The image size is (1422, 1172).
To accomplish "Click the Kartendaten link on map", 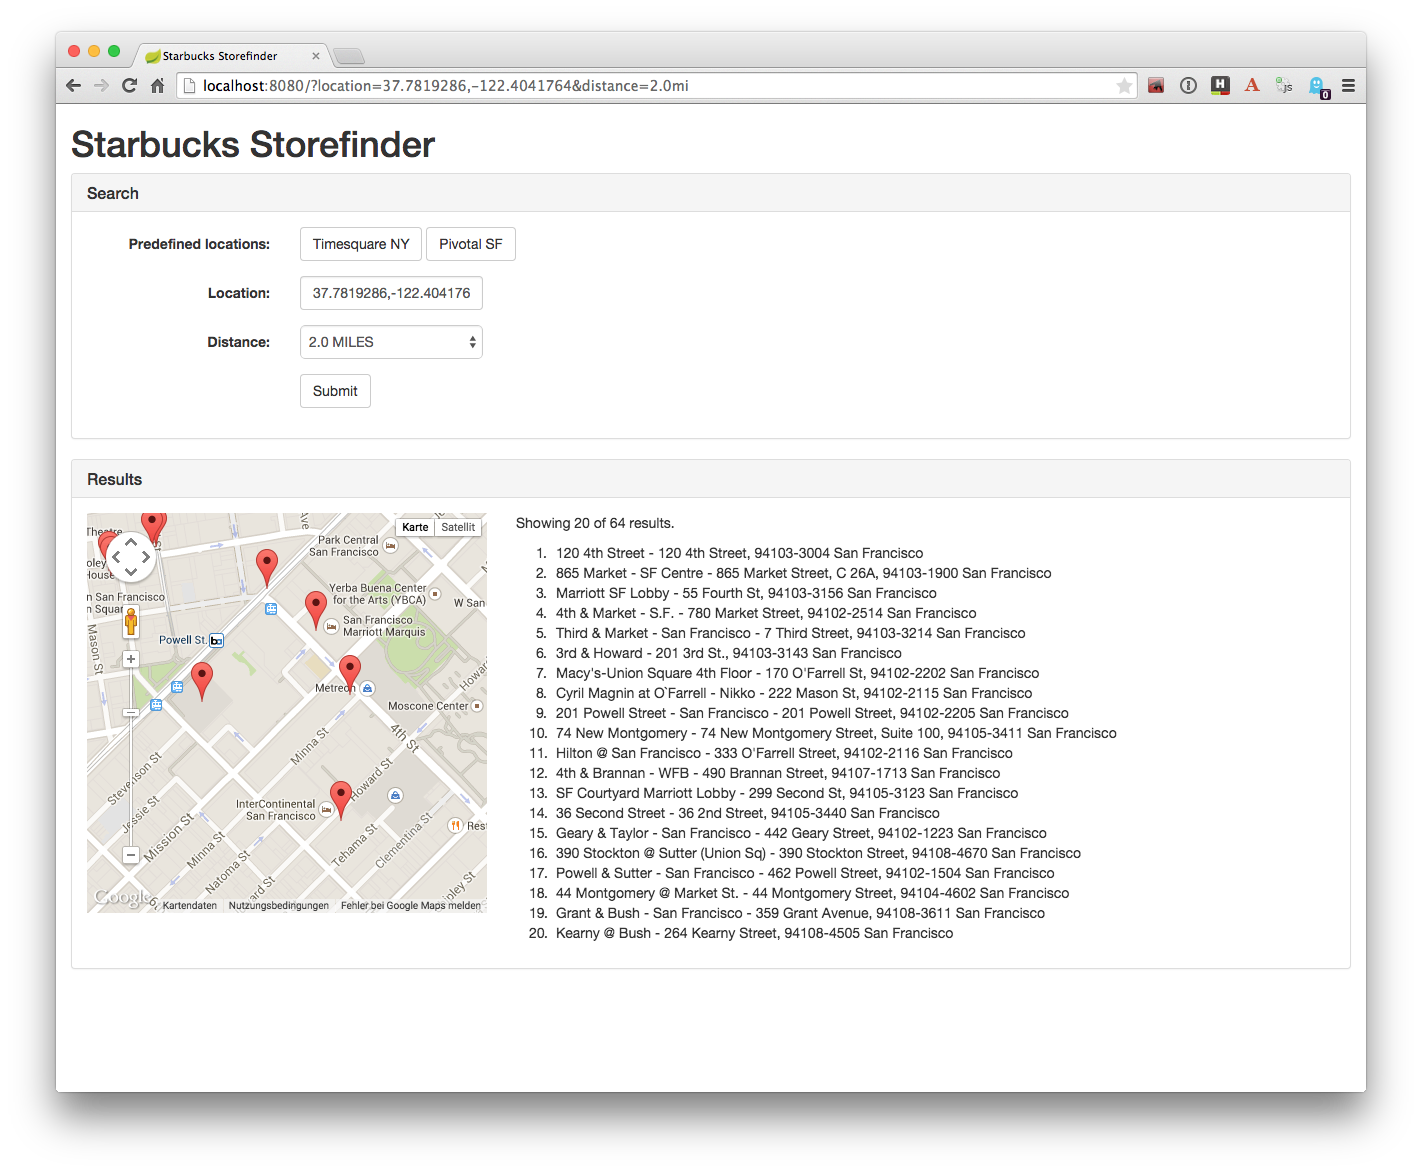I will click(x=190, y=906).
